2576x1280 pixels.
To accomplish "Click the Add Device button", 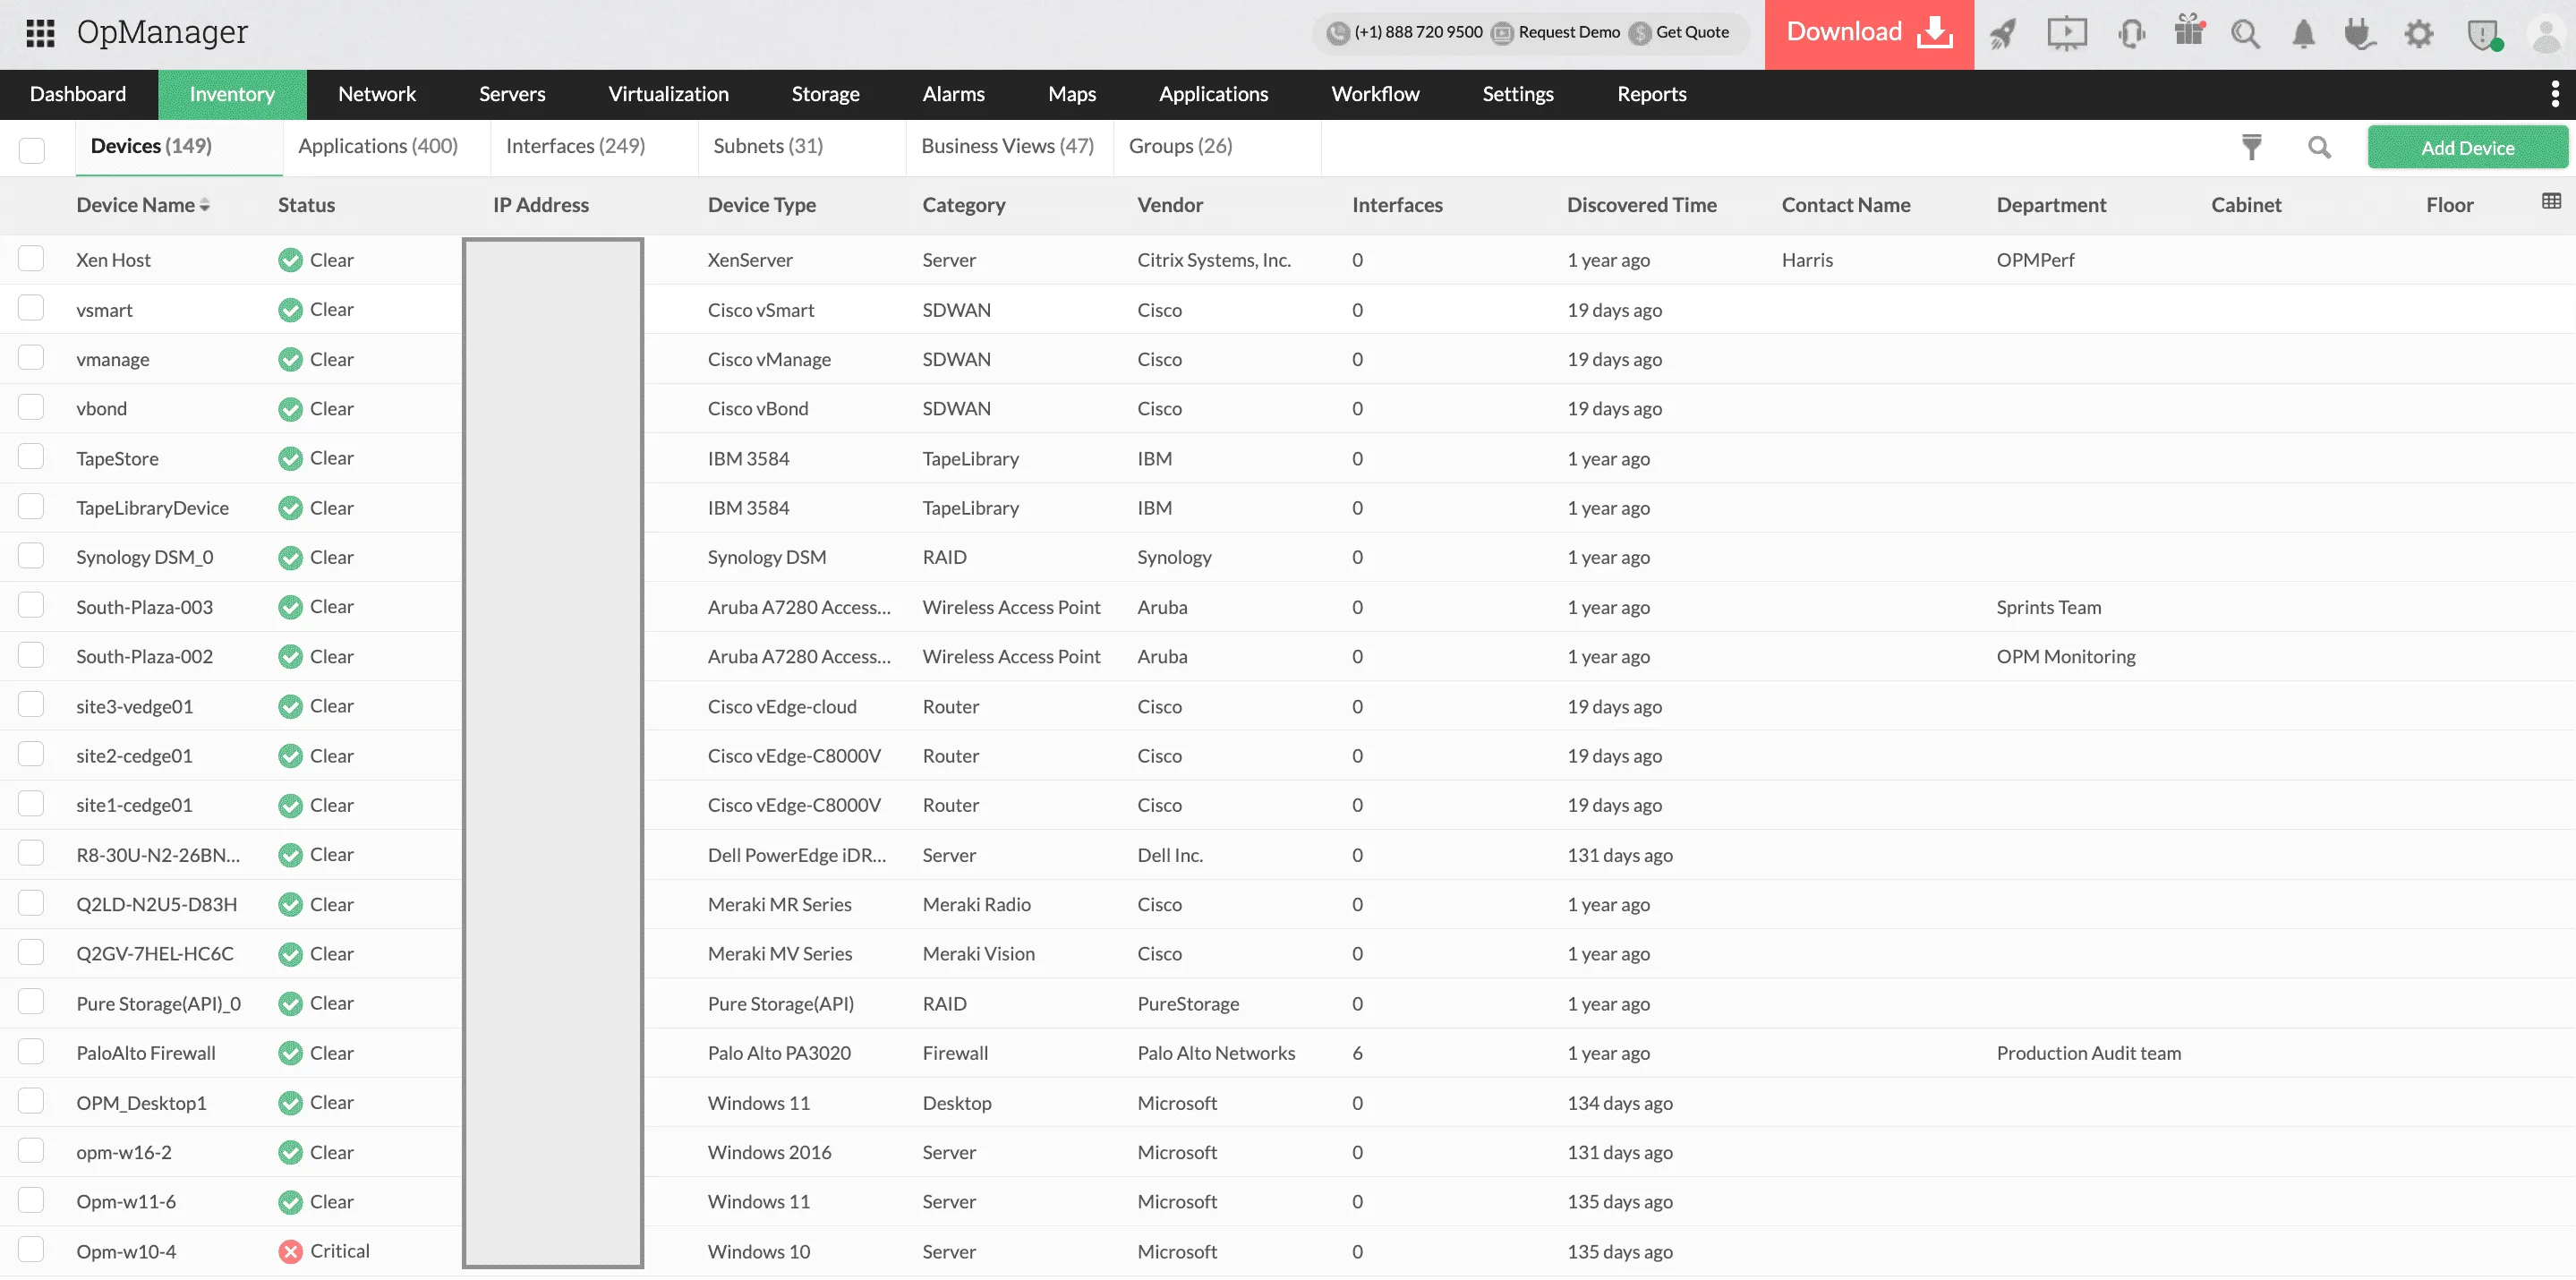I will tap(2467, 147).
